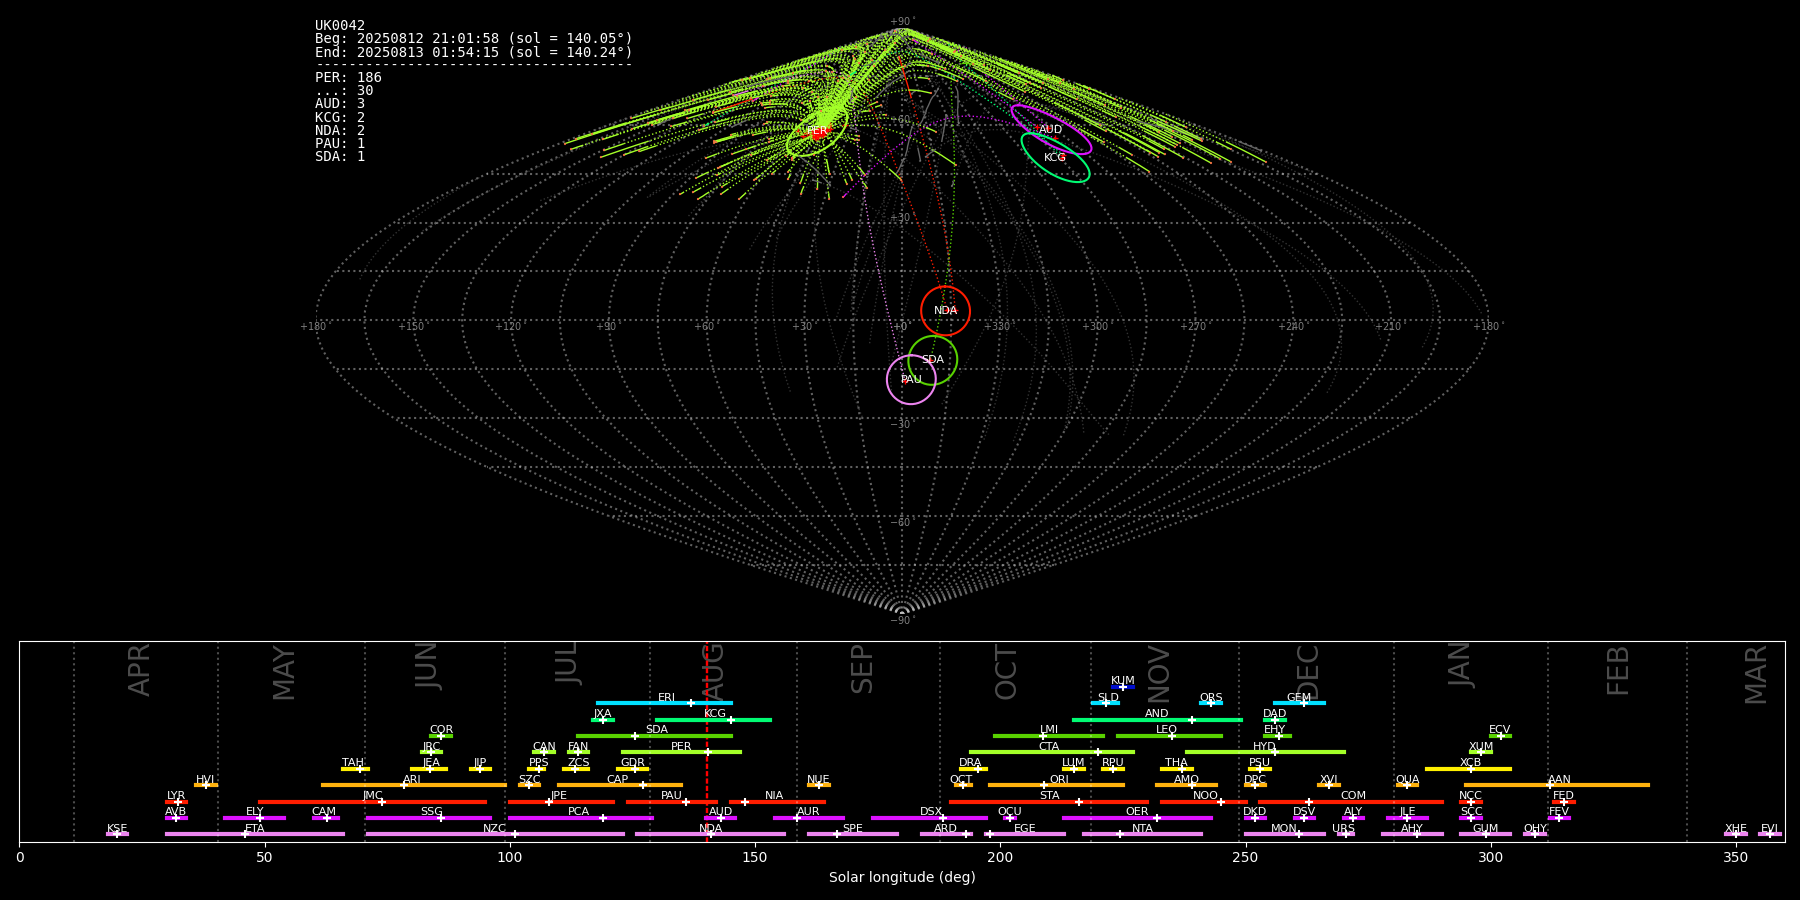1800x900 pixels.
Task: Click the 'UK0042' station label
Action: click(340, 26)
